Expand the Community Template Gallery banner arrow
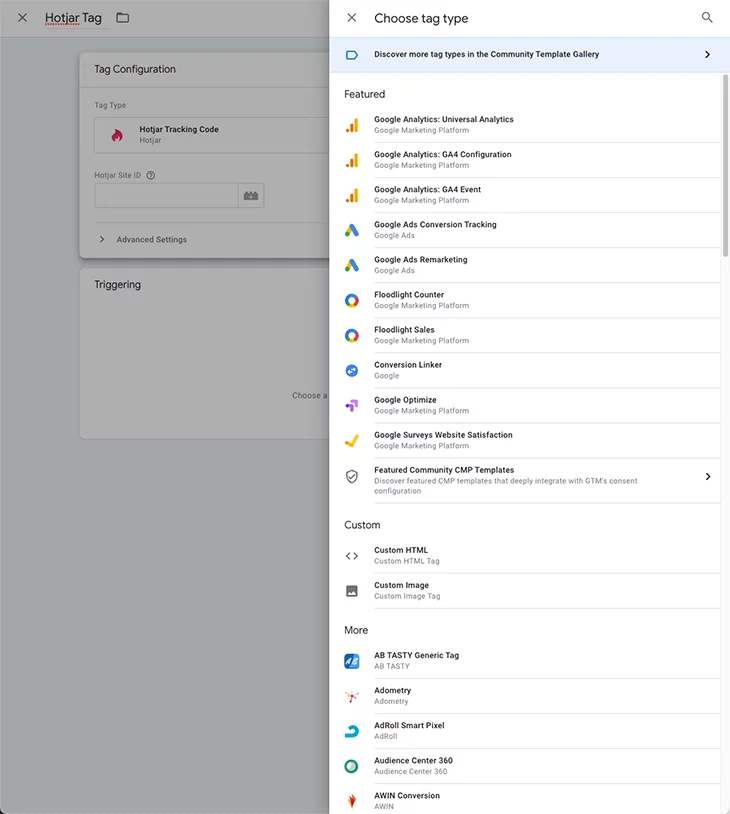 coord(707,55)
